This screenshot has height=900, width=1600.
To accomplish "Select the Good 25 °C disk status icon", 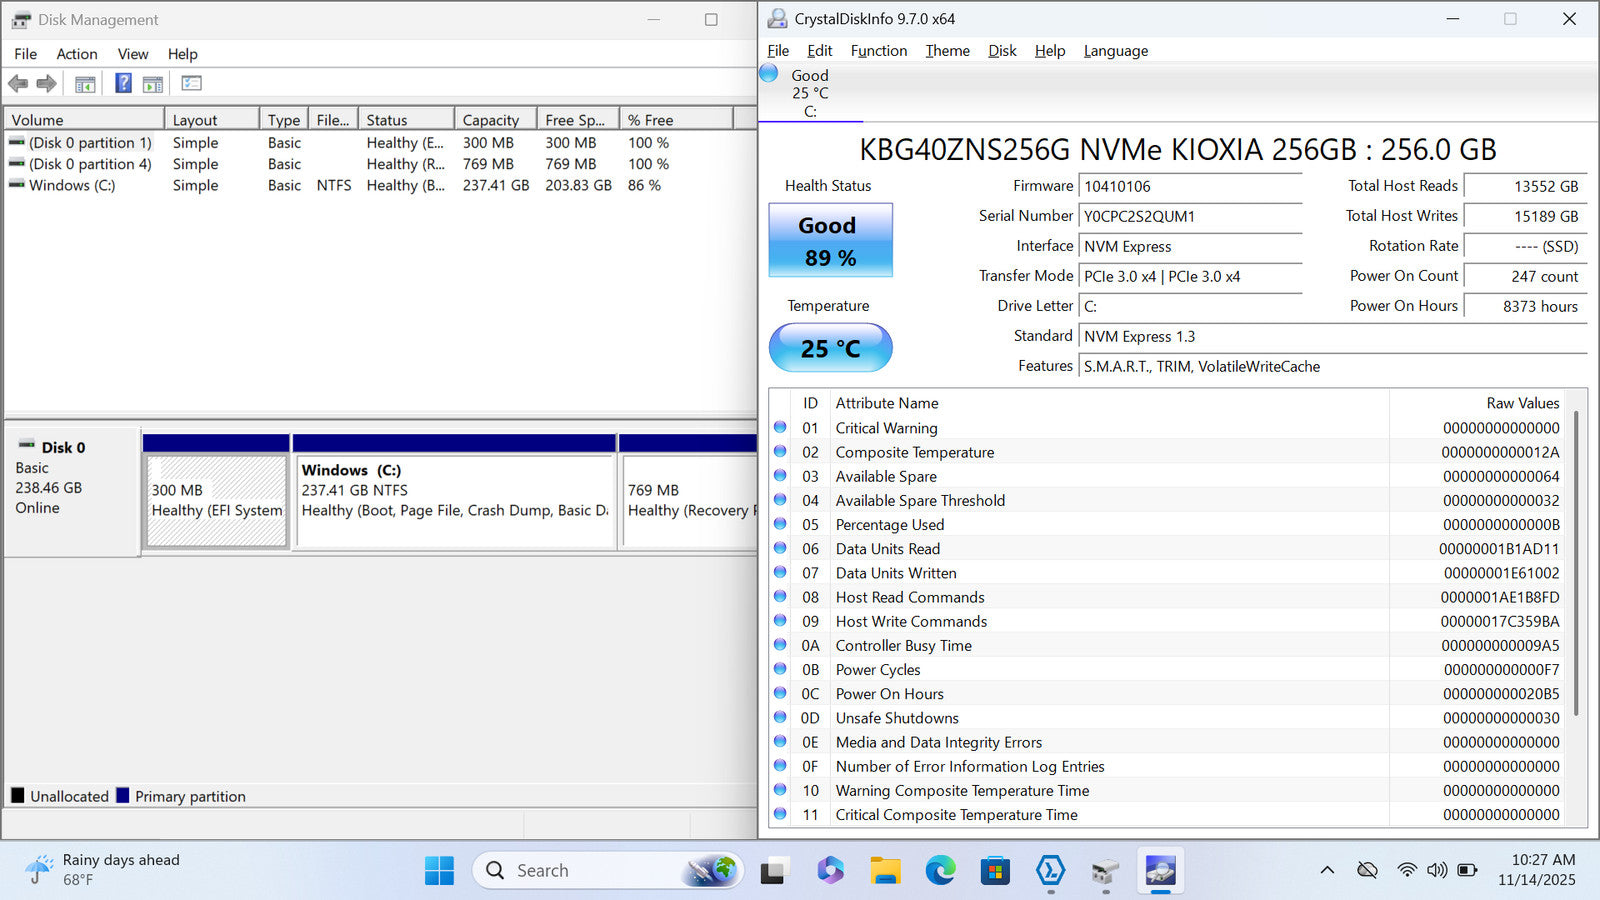I will (769, 74).
